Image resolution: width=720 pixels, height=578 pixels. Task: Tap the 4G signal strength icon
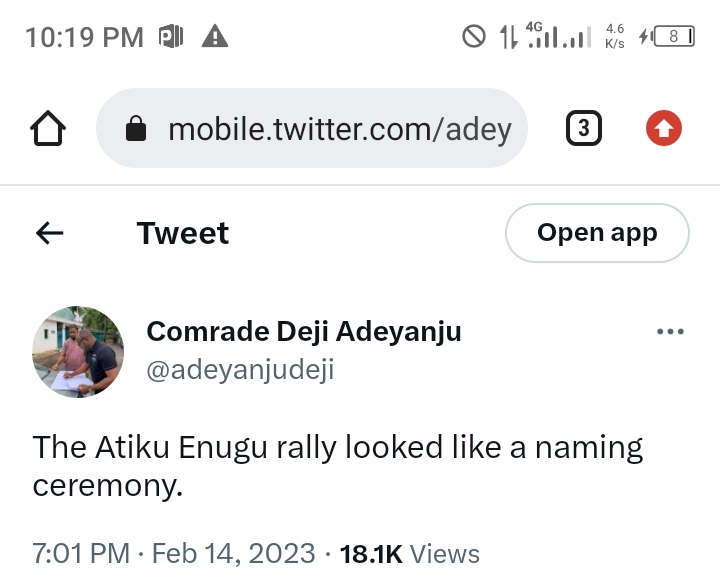pyautogui.click(x=542, y=36)
